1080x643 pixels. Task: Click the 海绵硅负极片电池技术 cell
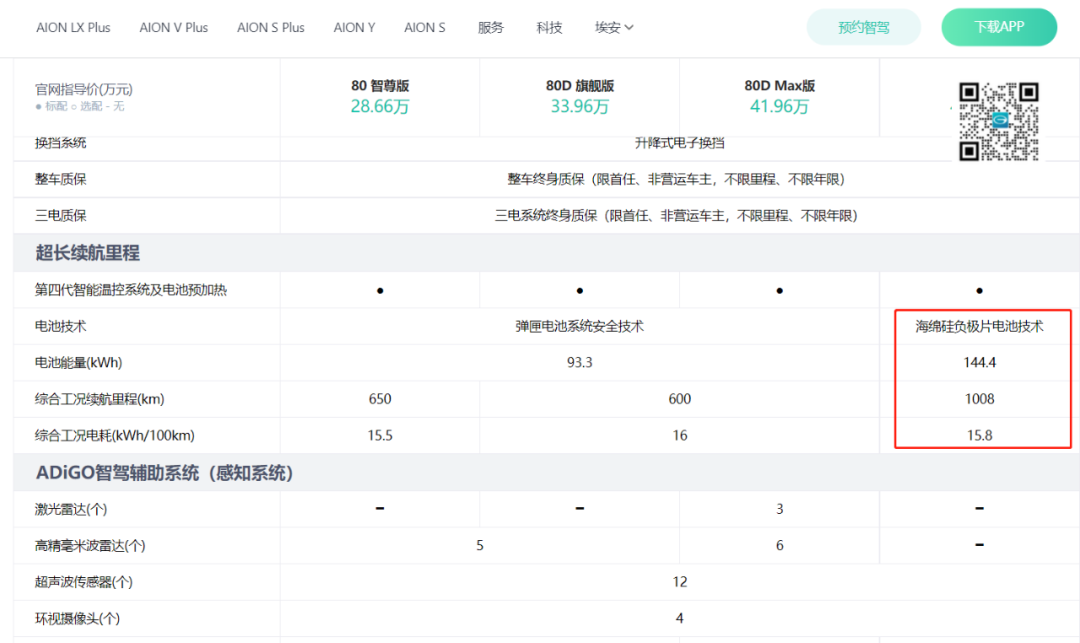pos(979,326)
